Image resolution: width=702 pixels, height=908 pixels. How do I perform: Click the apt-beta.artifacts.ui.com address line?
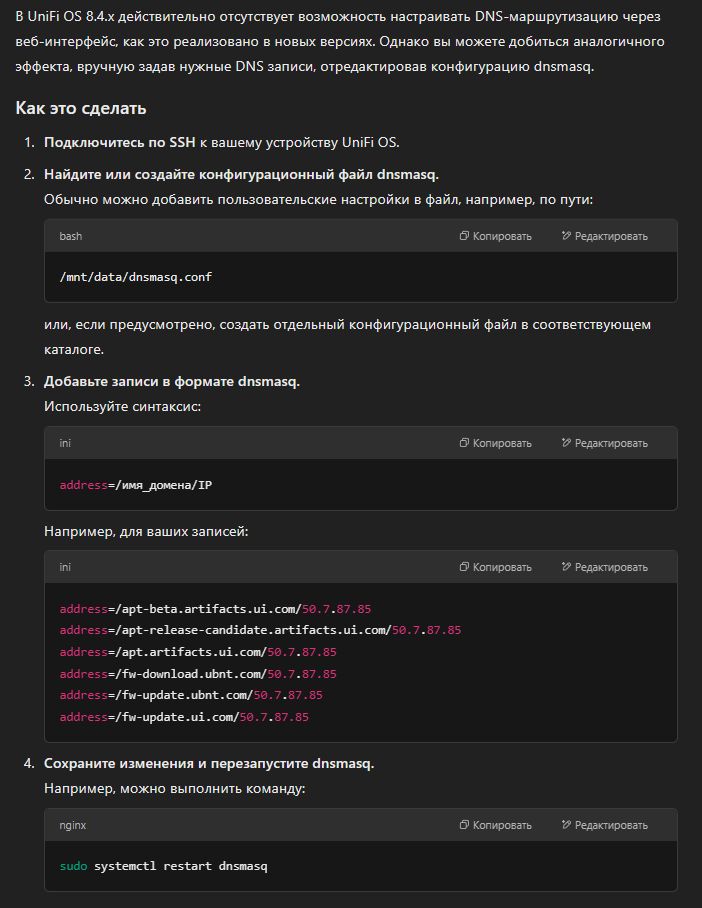click(215, 609)
